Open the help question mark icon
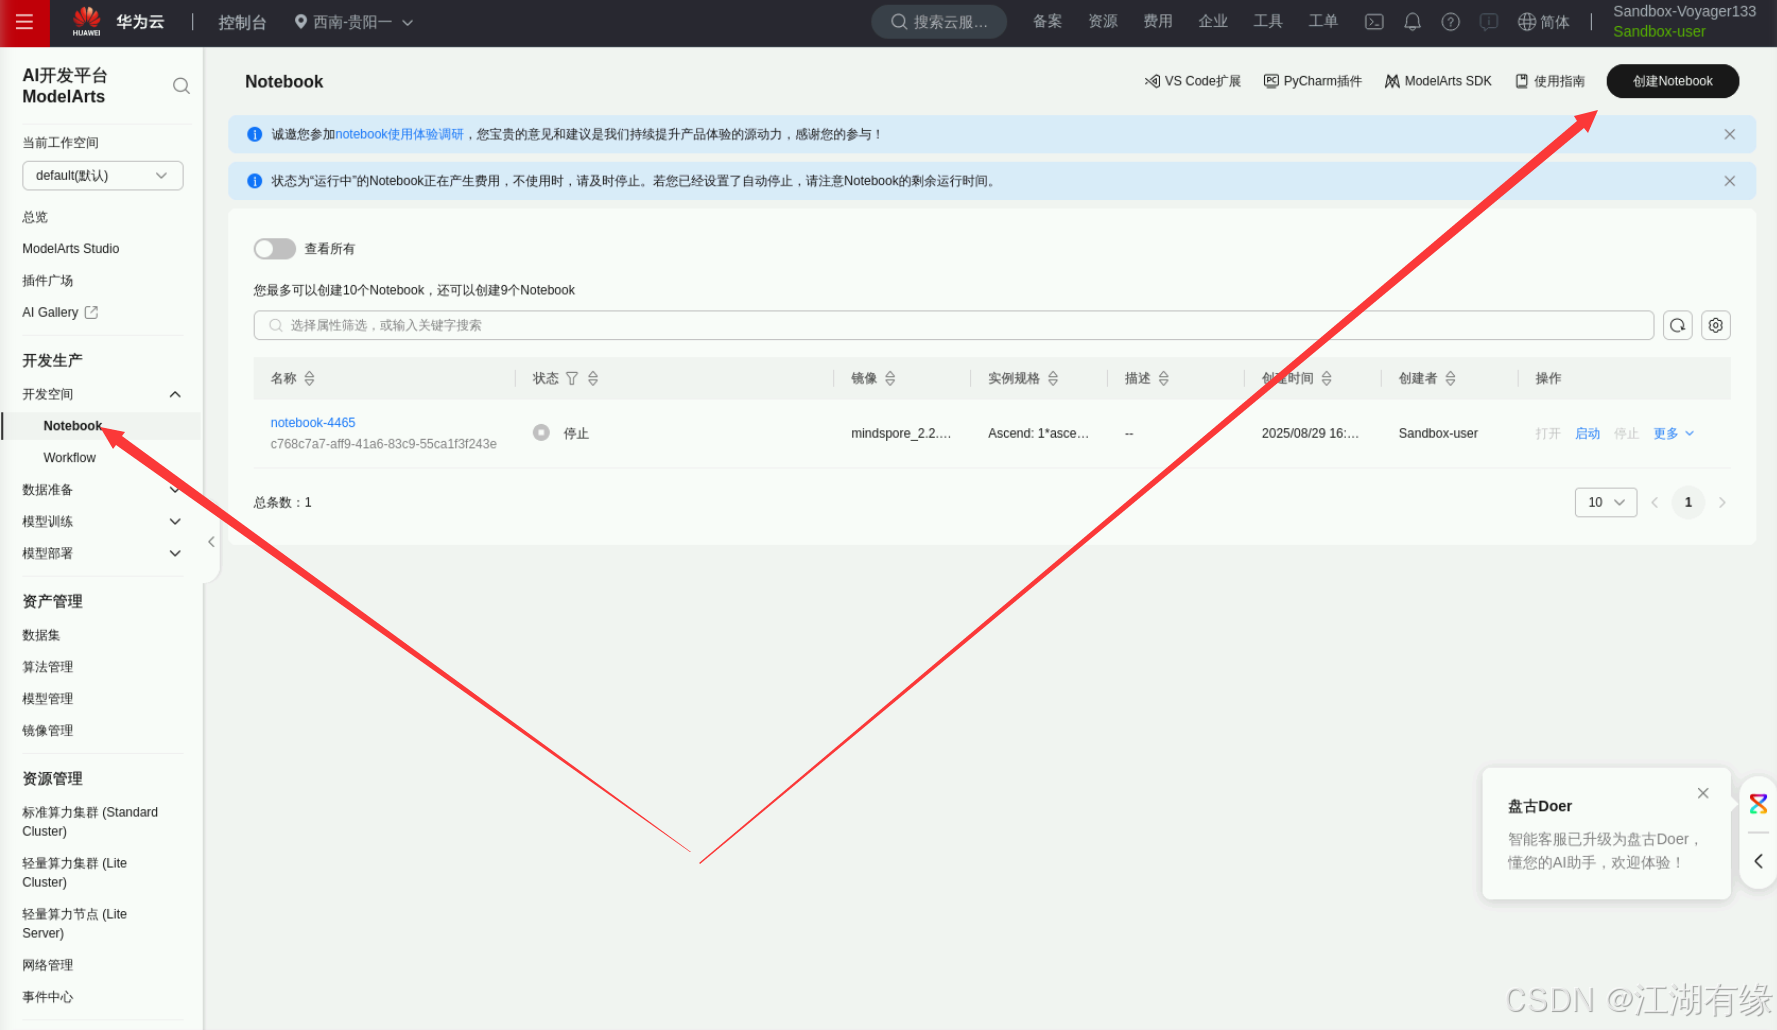 (x=1450, y=22)
